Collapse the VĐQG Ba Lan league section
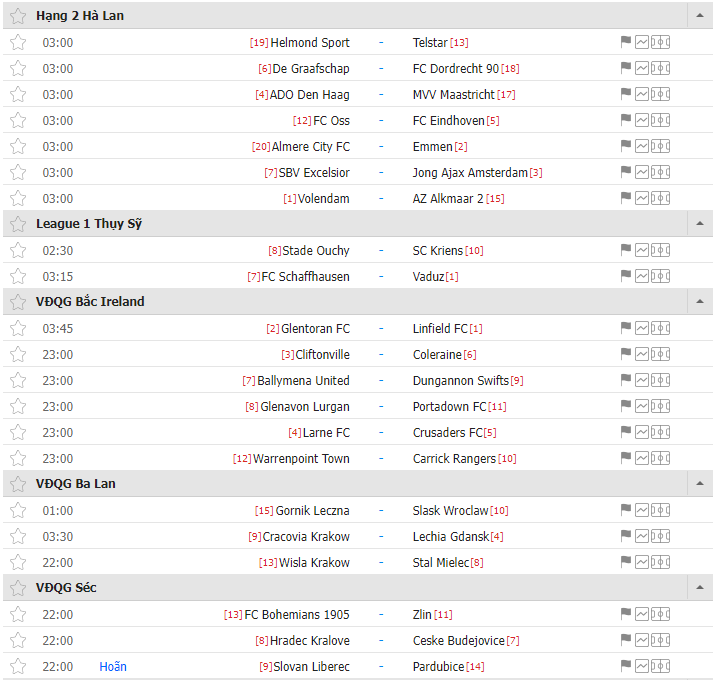716x680 pixels. 699,484
